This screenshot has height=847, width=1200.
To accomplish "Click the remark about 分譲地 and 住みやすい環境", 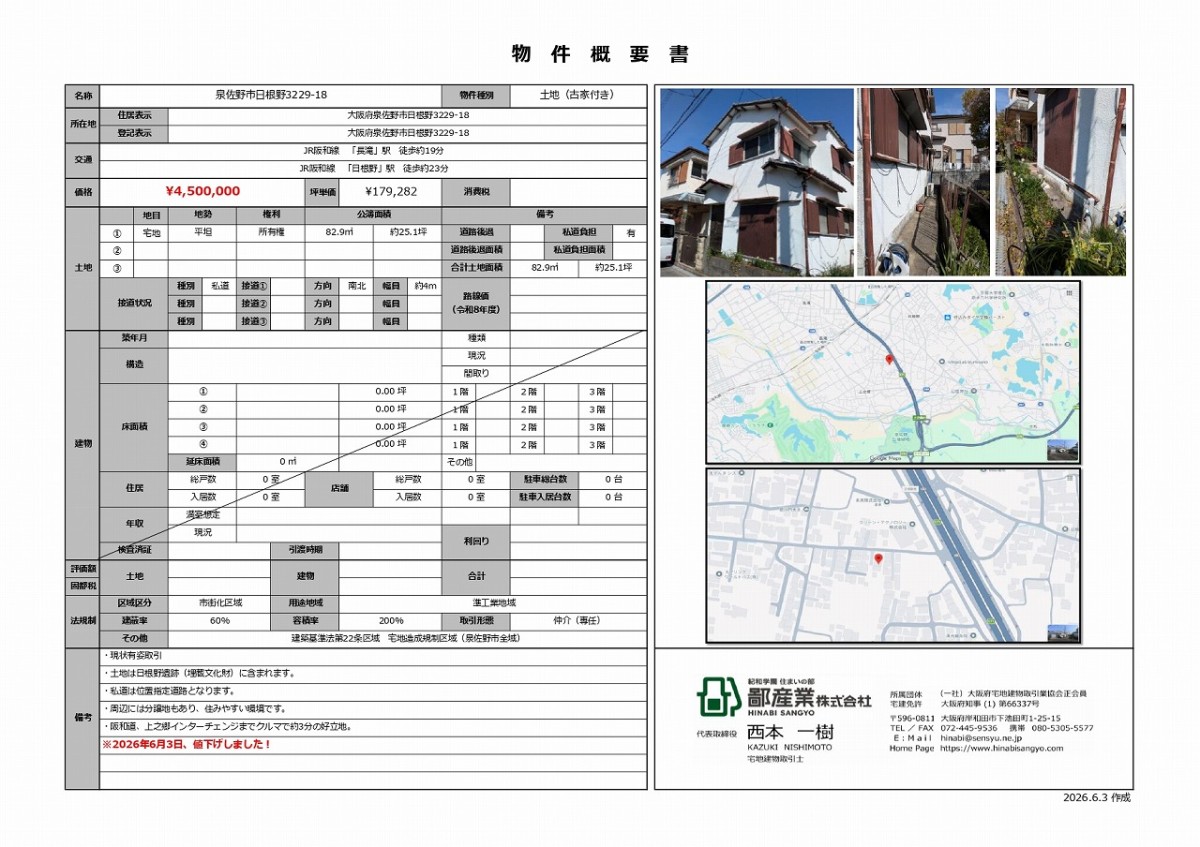I will (195, 709).
